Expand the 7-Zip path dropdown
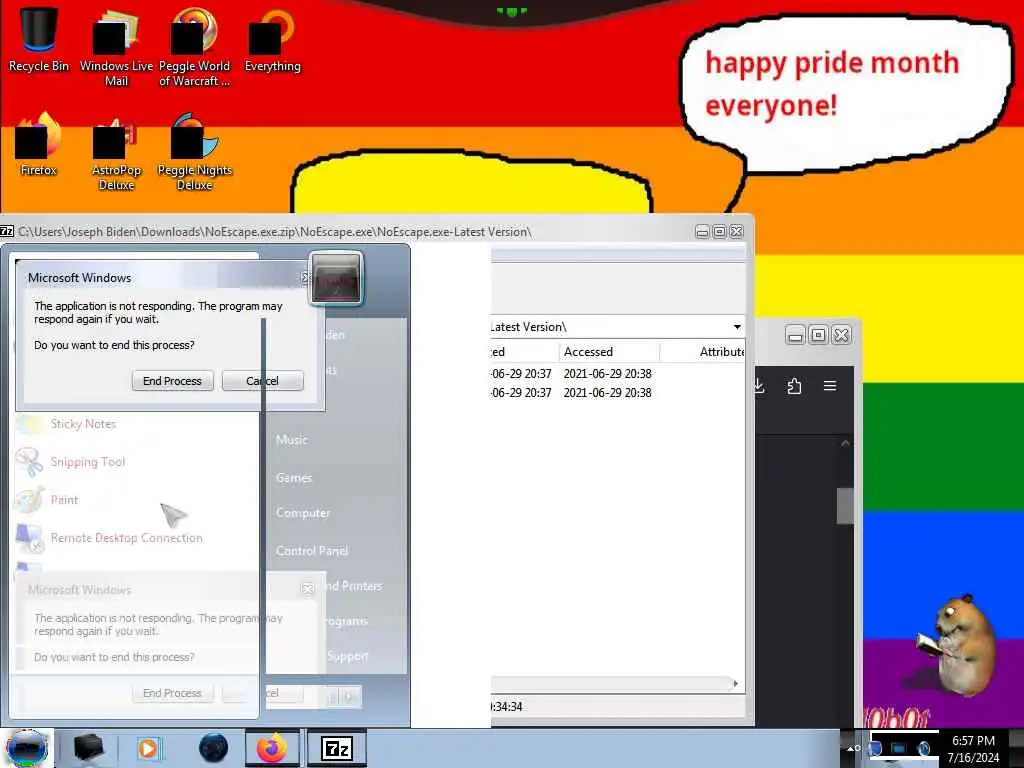 pyautogui.click(x=737, y=327)
